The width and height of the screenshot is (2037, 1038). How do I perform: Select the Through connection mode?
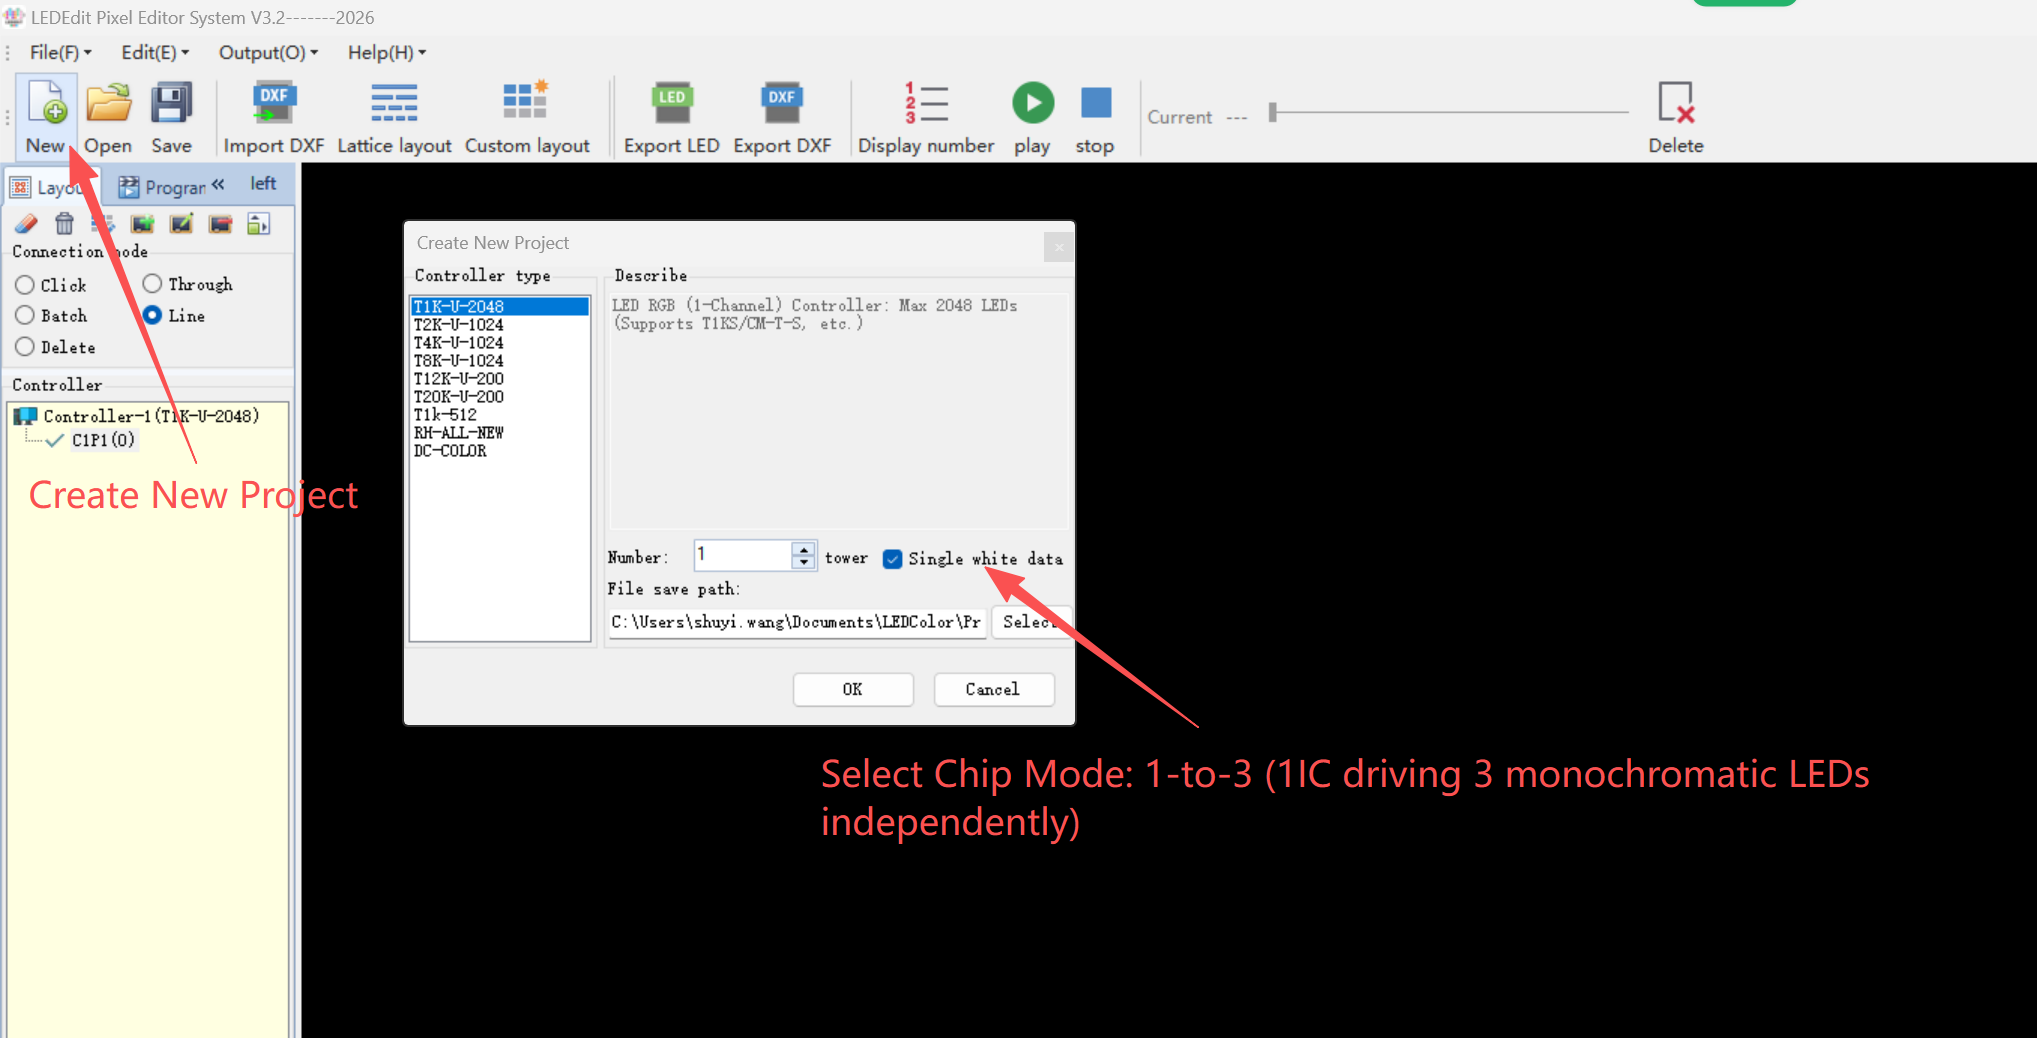[x=153, y=284]
